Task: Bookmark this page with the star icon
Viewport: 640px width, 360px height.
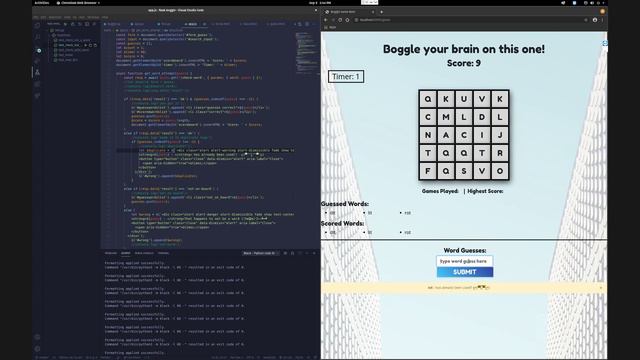Action: 586,20
